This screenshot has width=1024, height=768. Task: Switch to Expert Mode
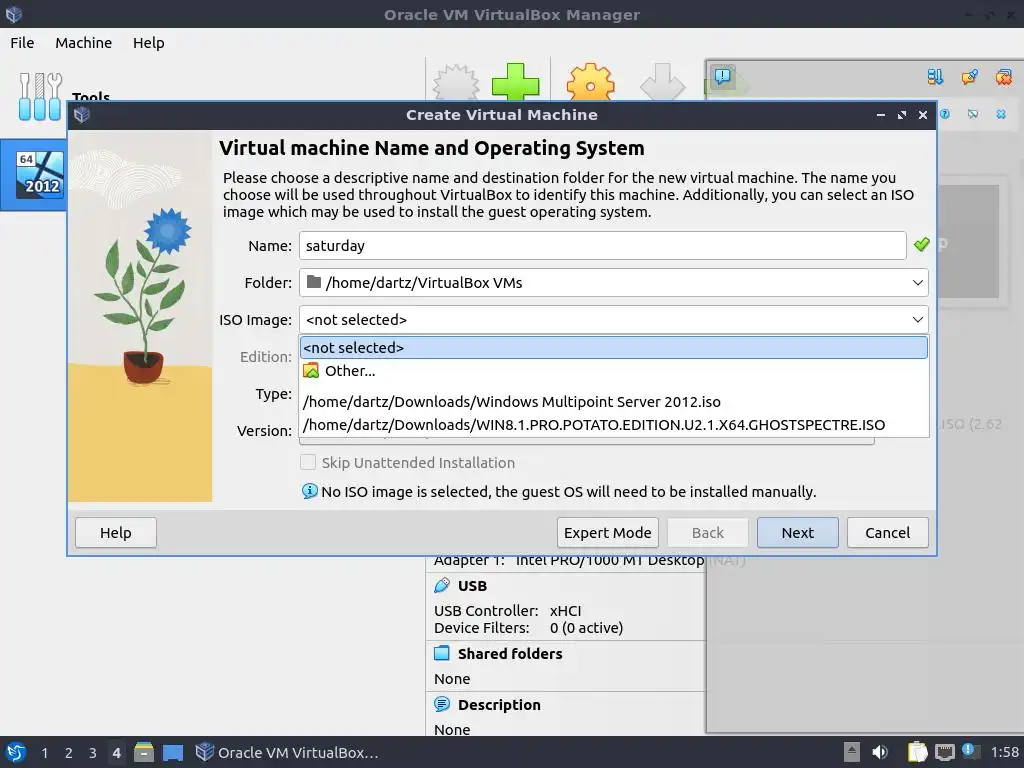[x=607, y=533]
